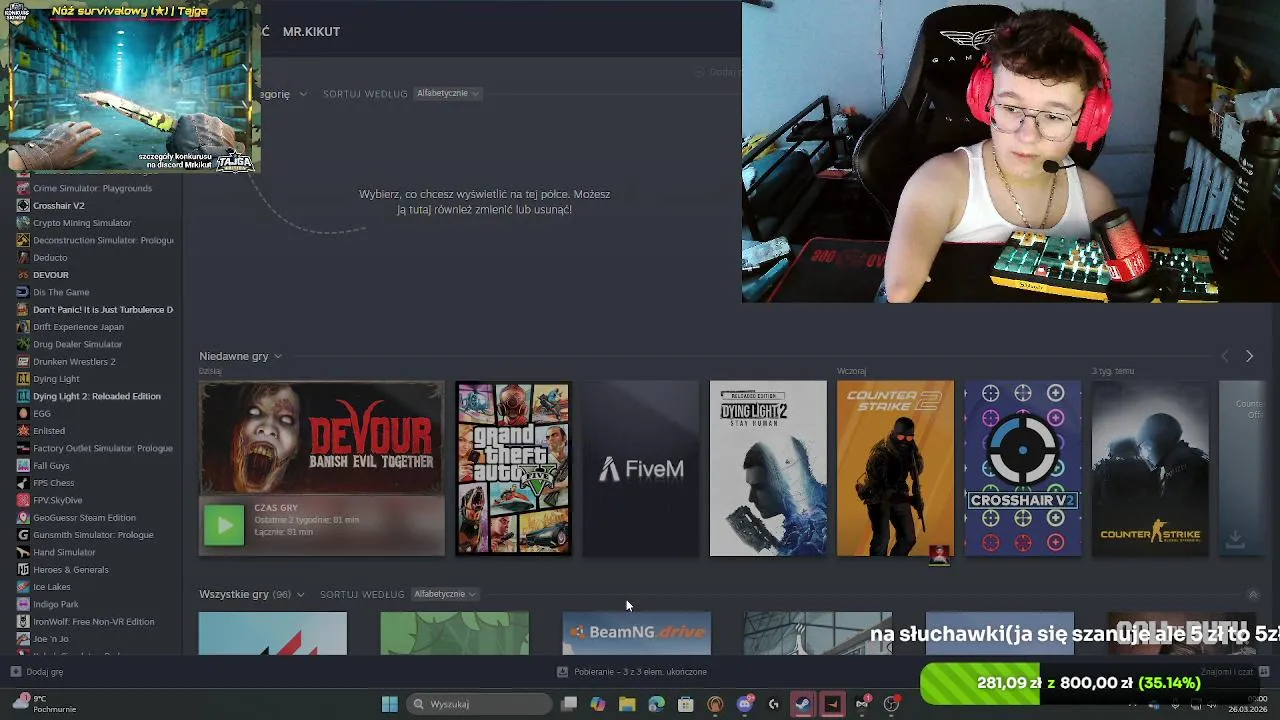Launch Microsoft Edge from the taskbar
Screen dimensions: 1280x720
coord(656,704)
